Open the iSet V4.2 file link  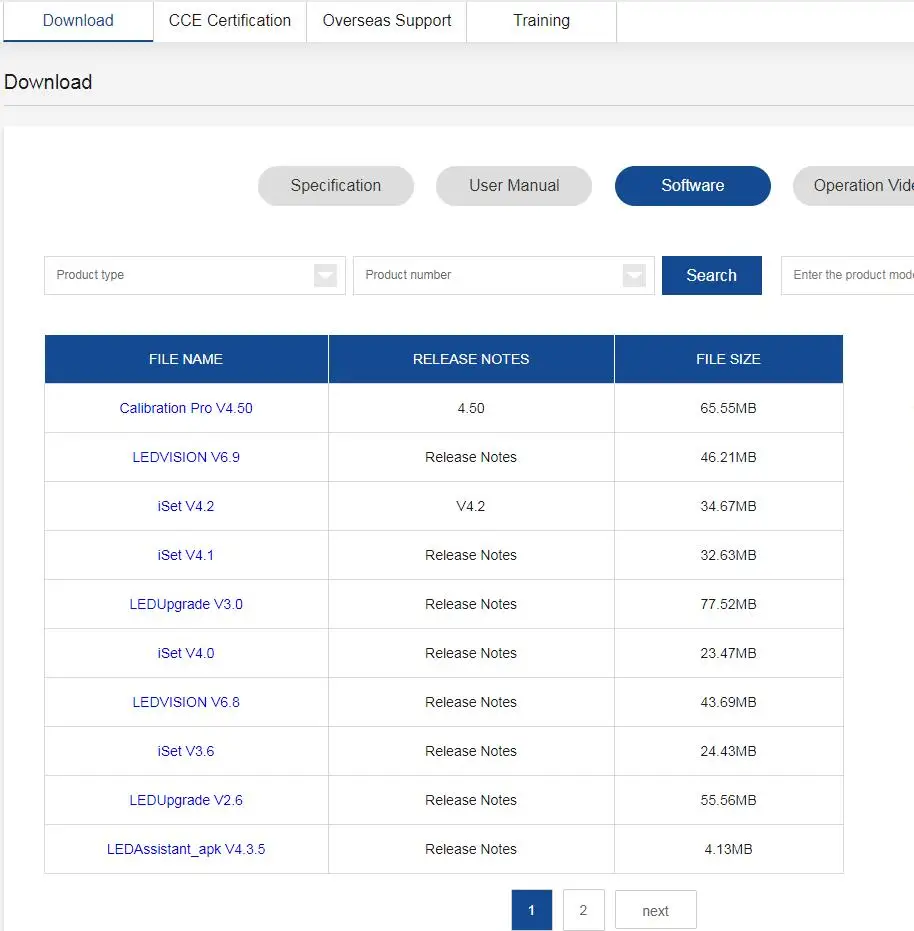[x=186, y=506]
